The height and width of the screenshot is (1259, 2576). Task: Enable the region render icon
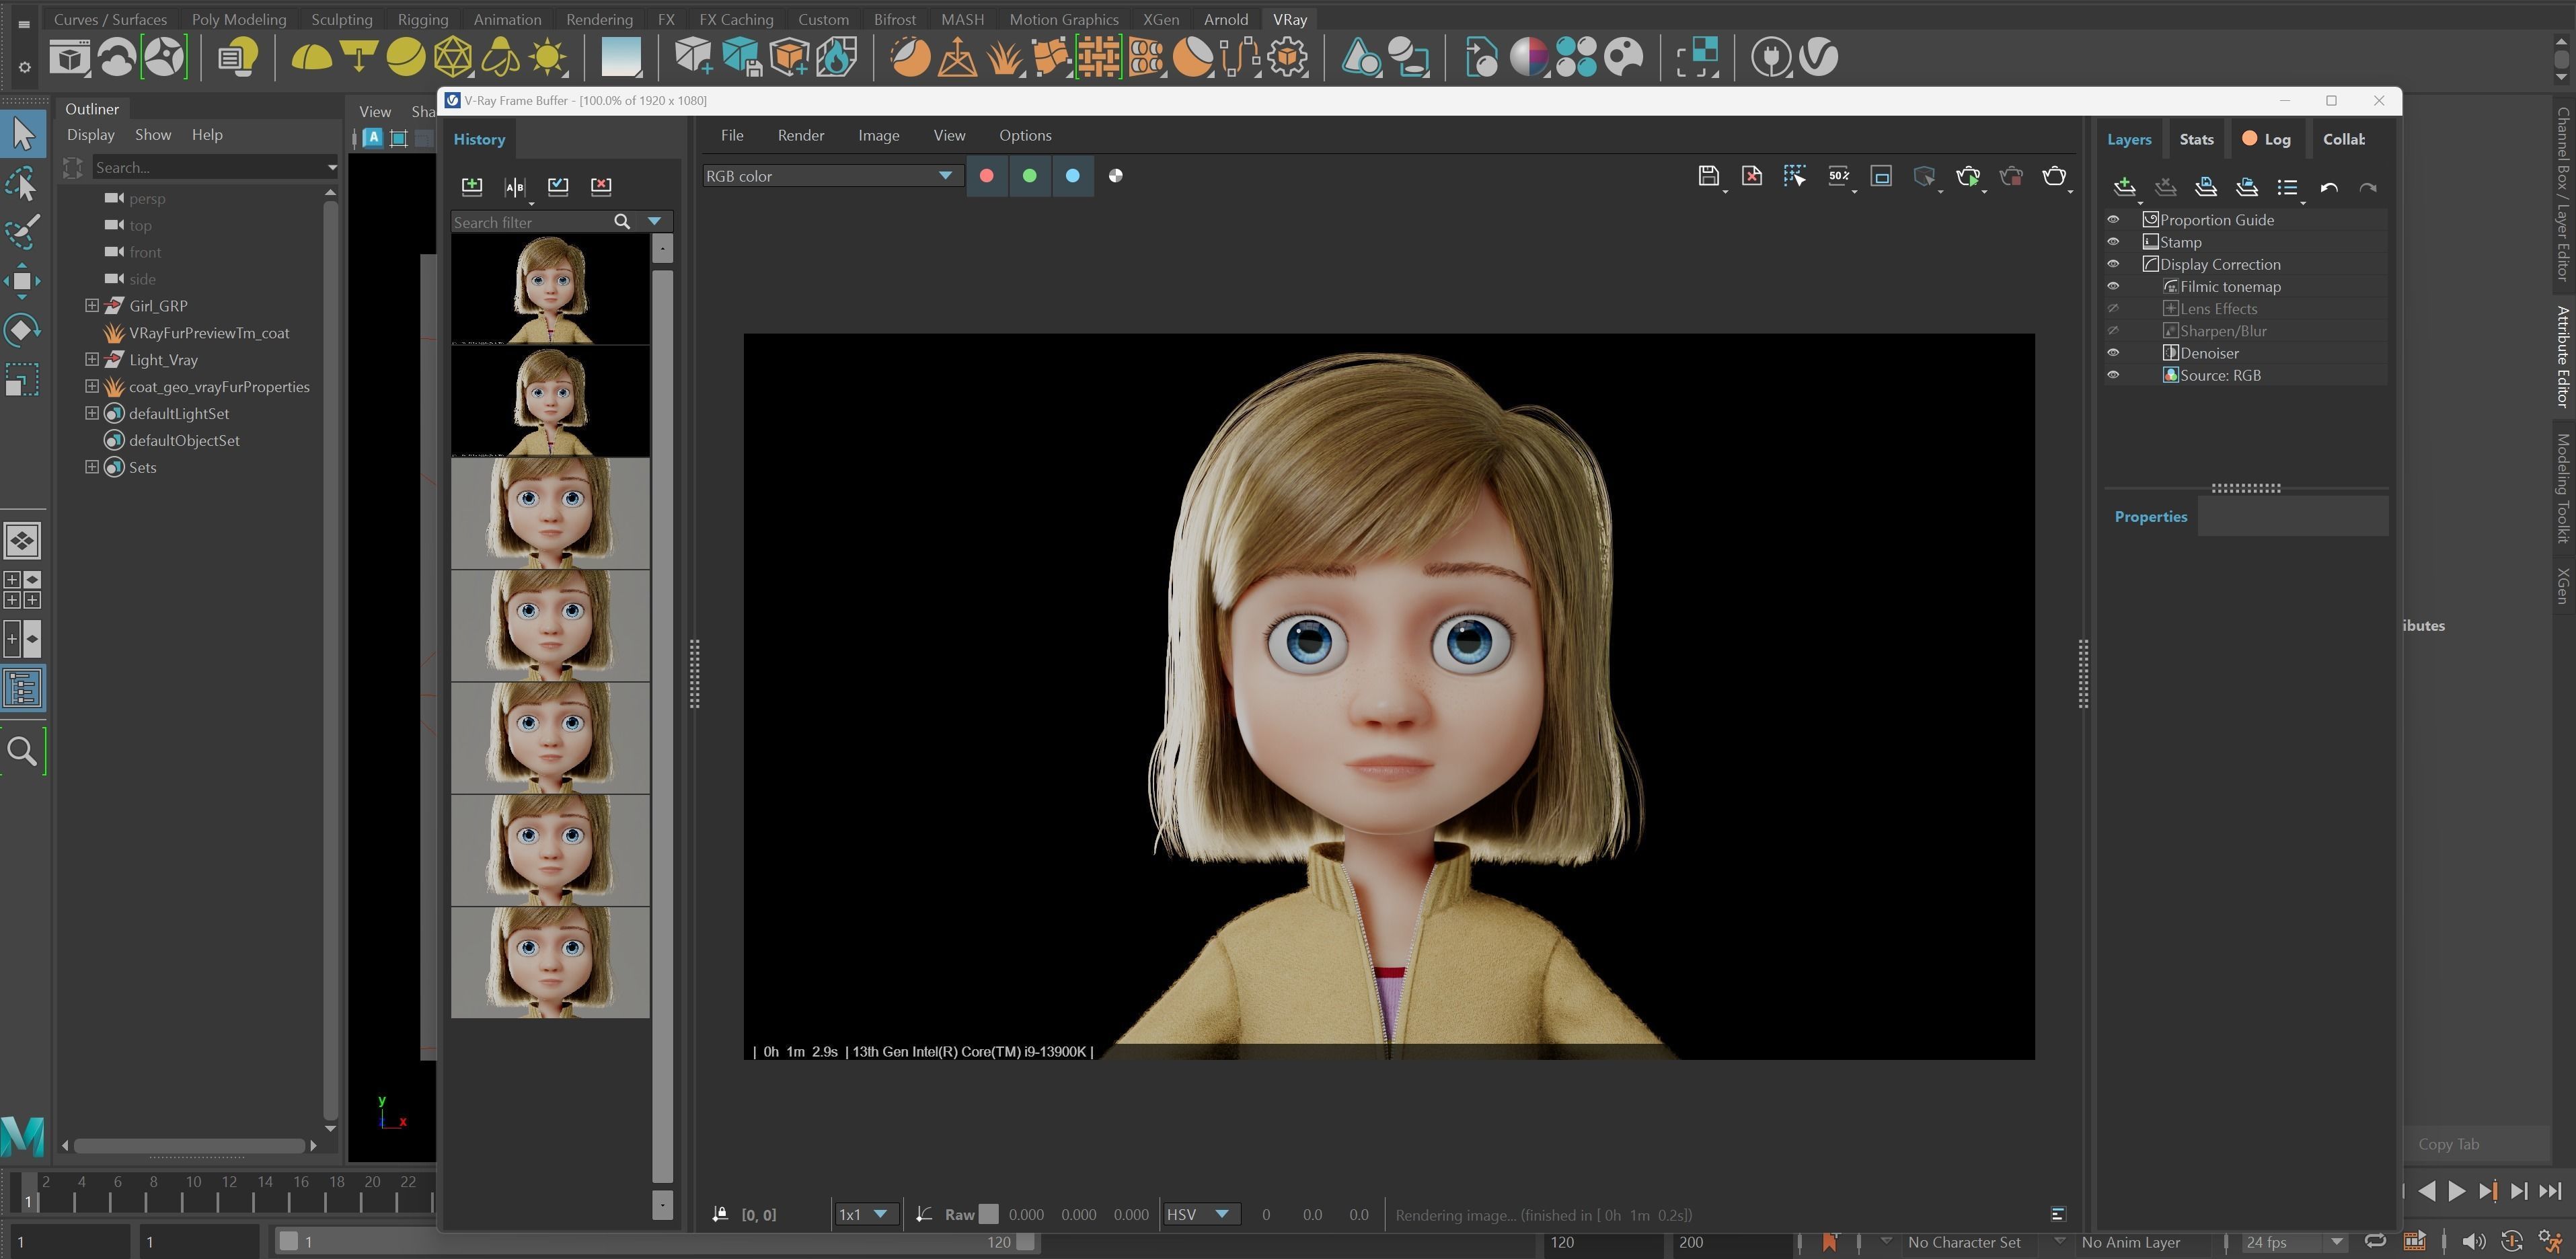coord(1881,176)
